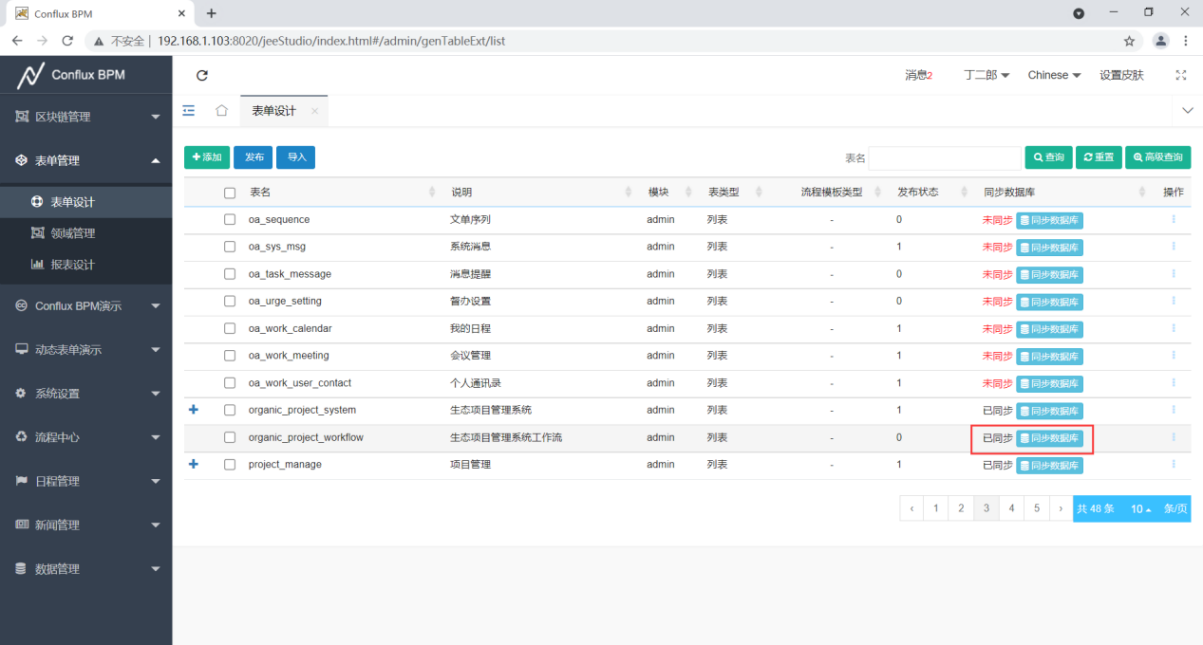
Task: Check the organic_project_workflow row checkbox
Action: tap(230, 437)
